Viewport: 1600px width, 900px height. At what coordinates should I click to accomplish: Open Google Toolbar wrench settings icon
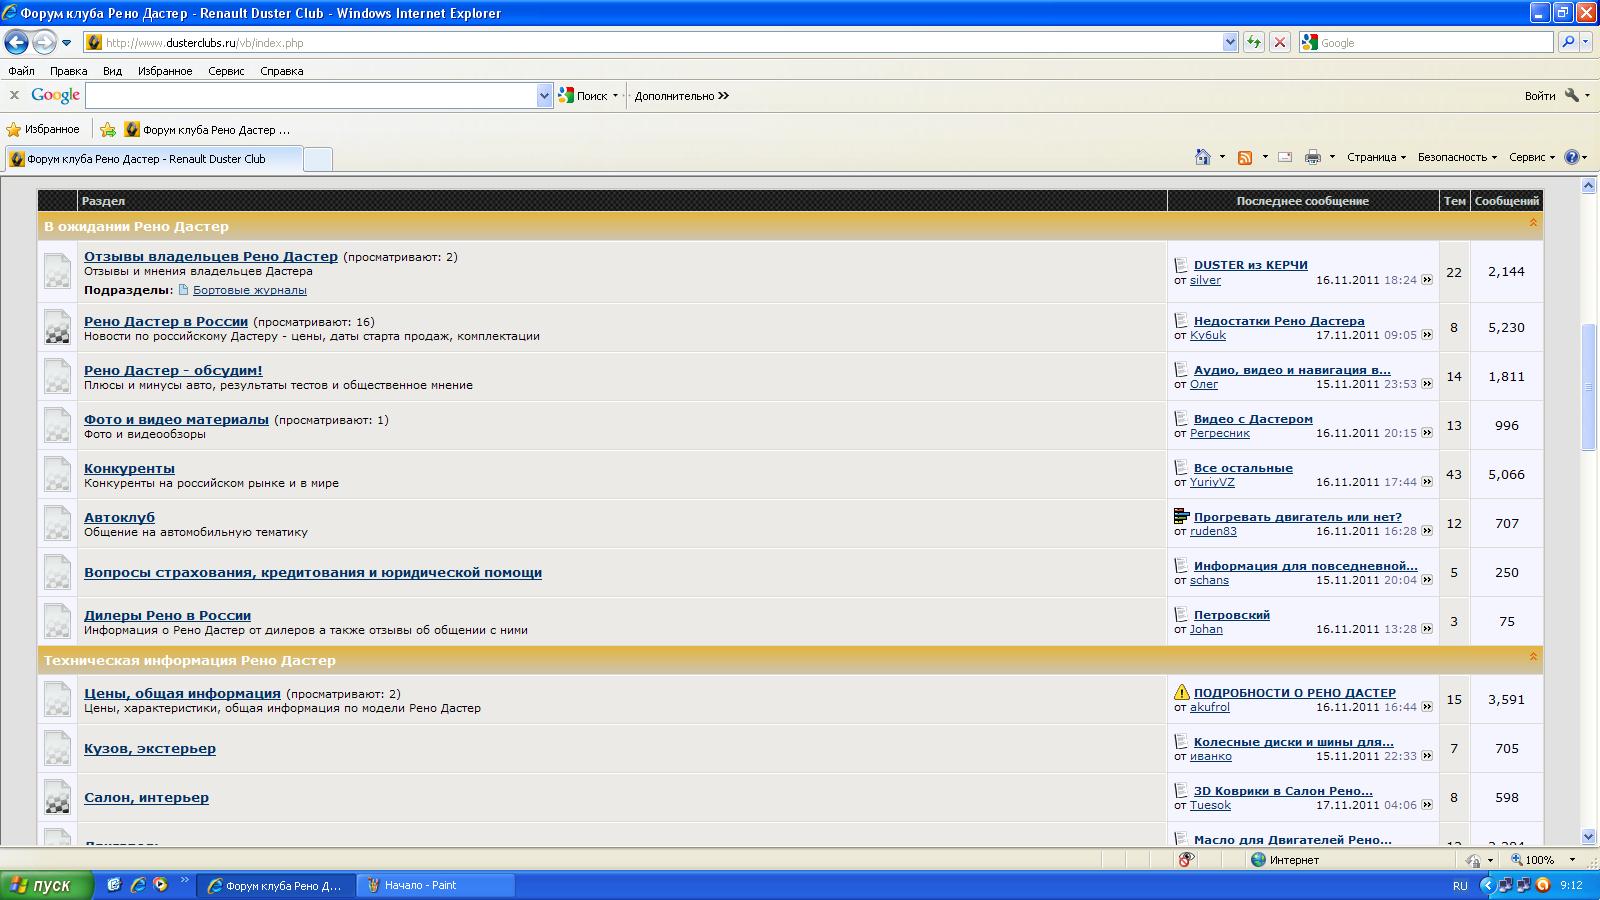[1572, 95]
